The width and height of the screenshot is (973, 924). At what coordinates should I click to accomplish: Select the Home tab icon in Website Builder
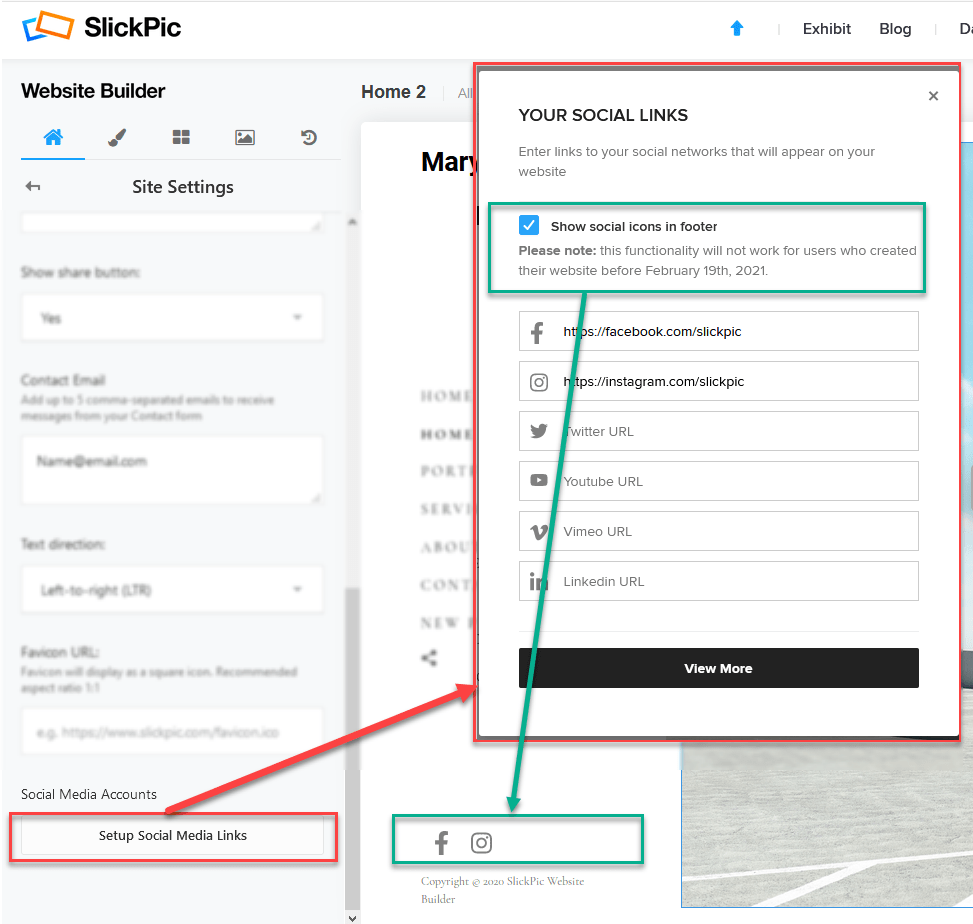click(53, 138)
